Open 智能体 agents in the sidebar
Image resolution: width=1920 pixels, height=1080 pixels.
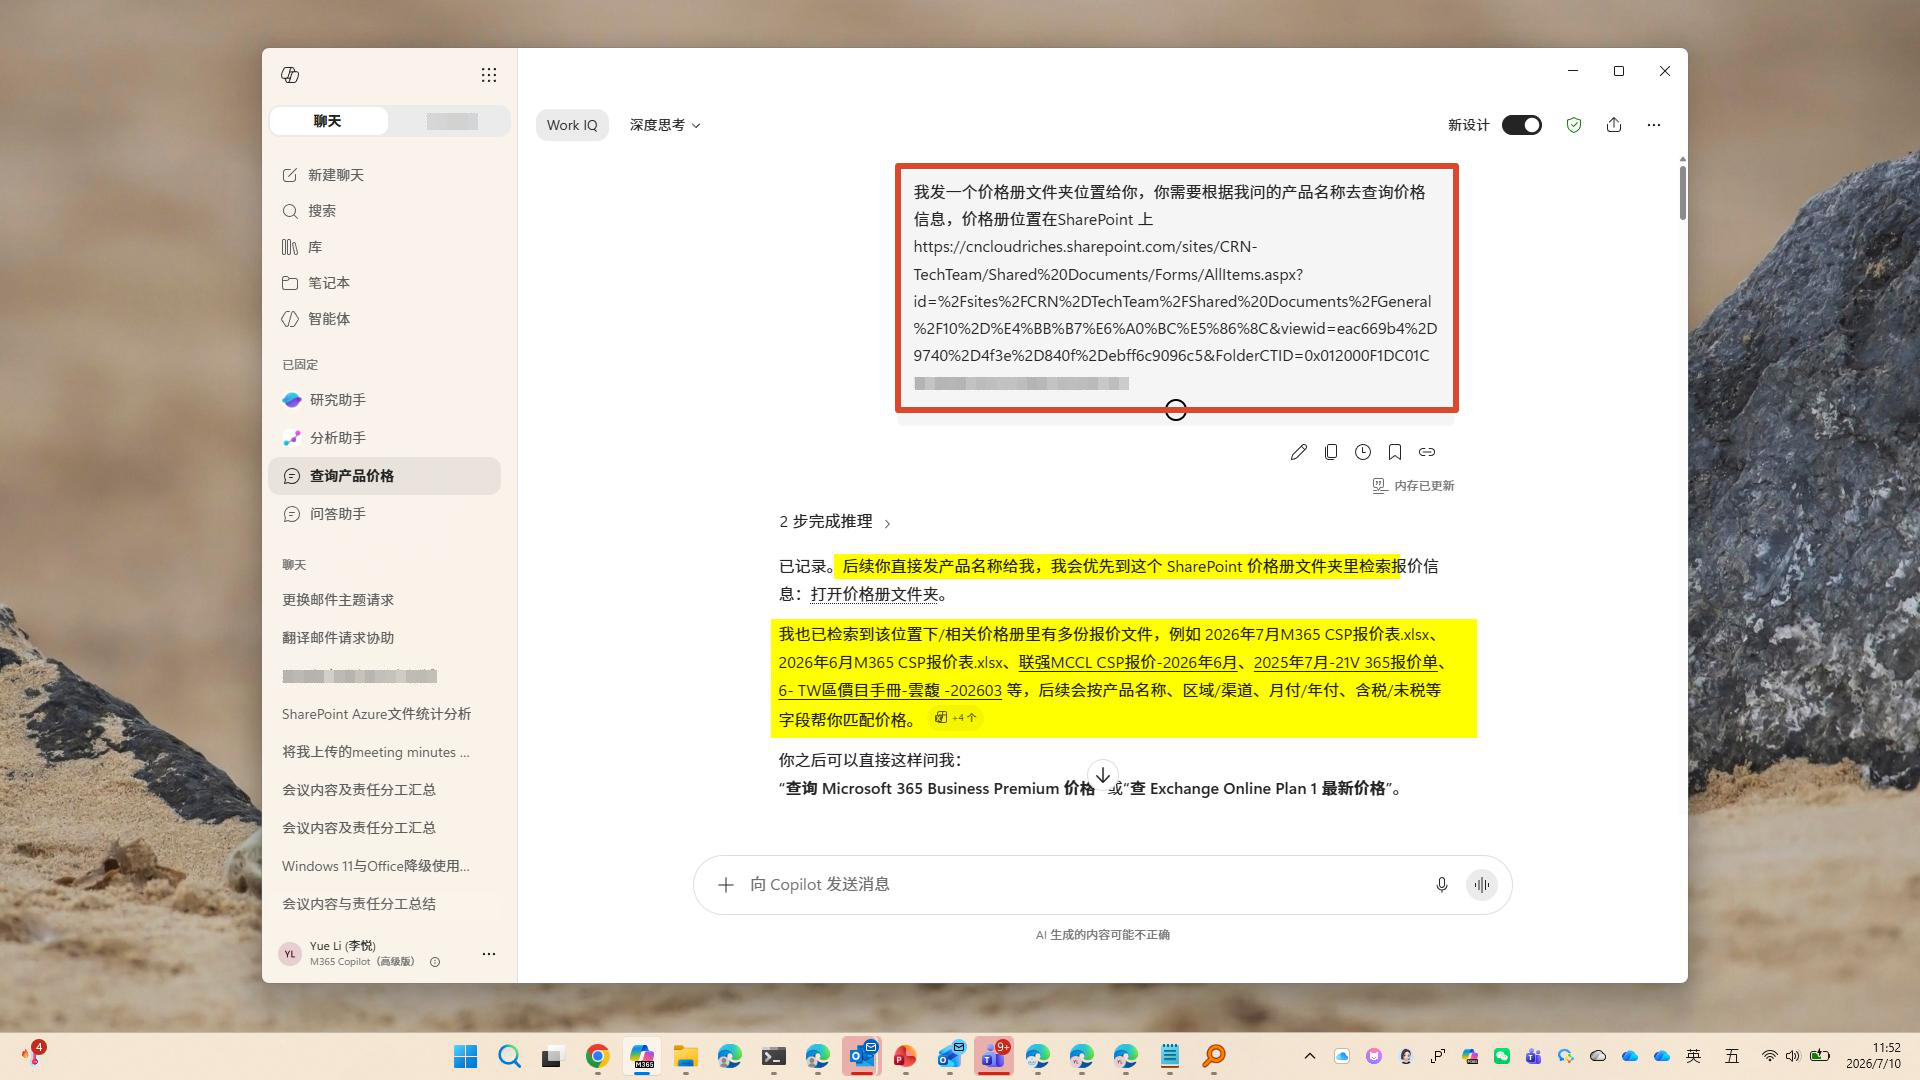click(384, 319)
